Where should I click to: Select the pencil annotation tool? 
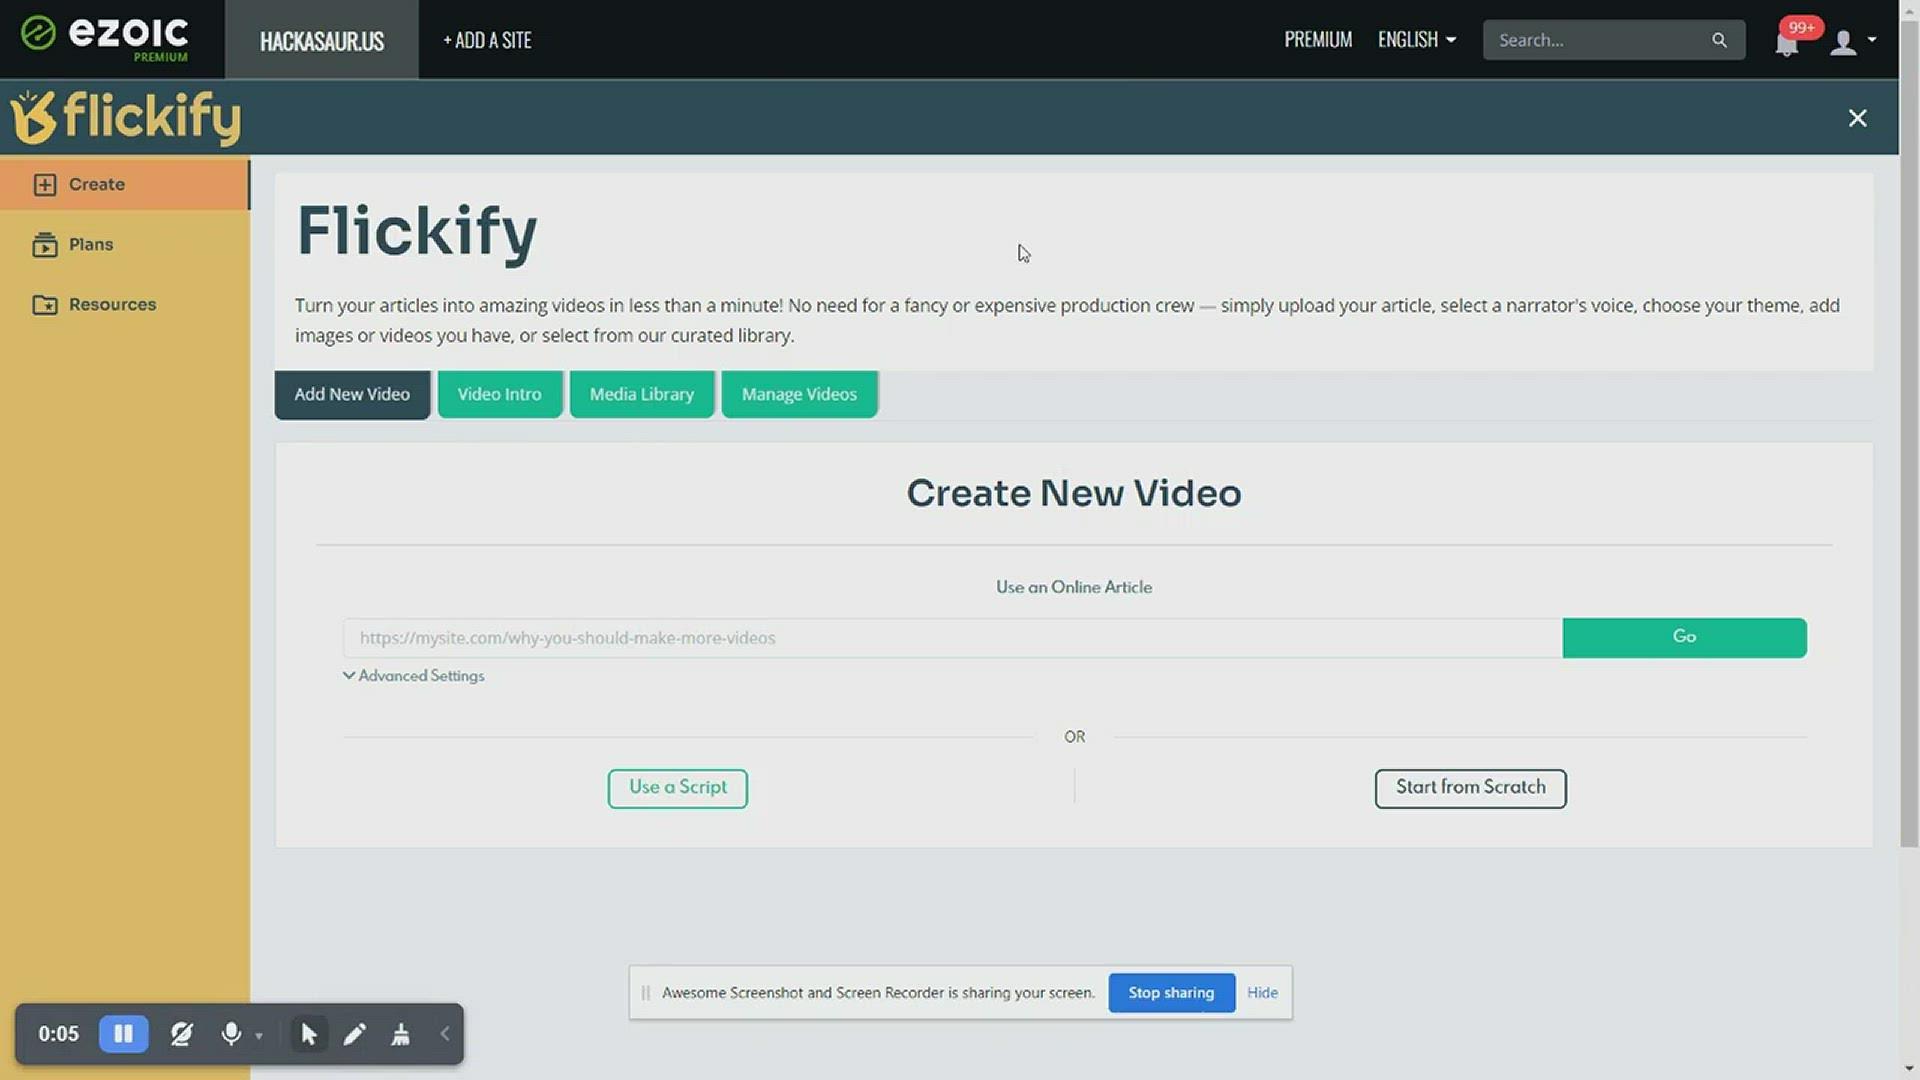tap(355, 1034)
